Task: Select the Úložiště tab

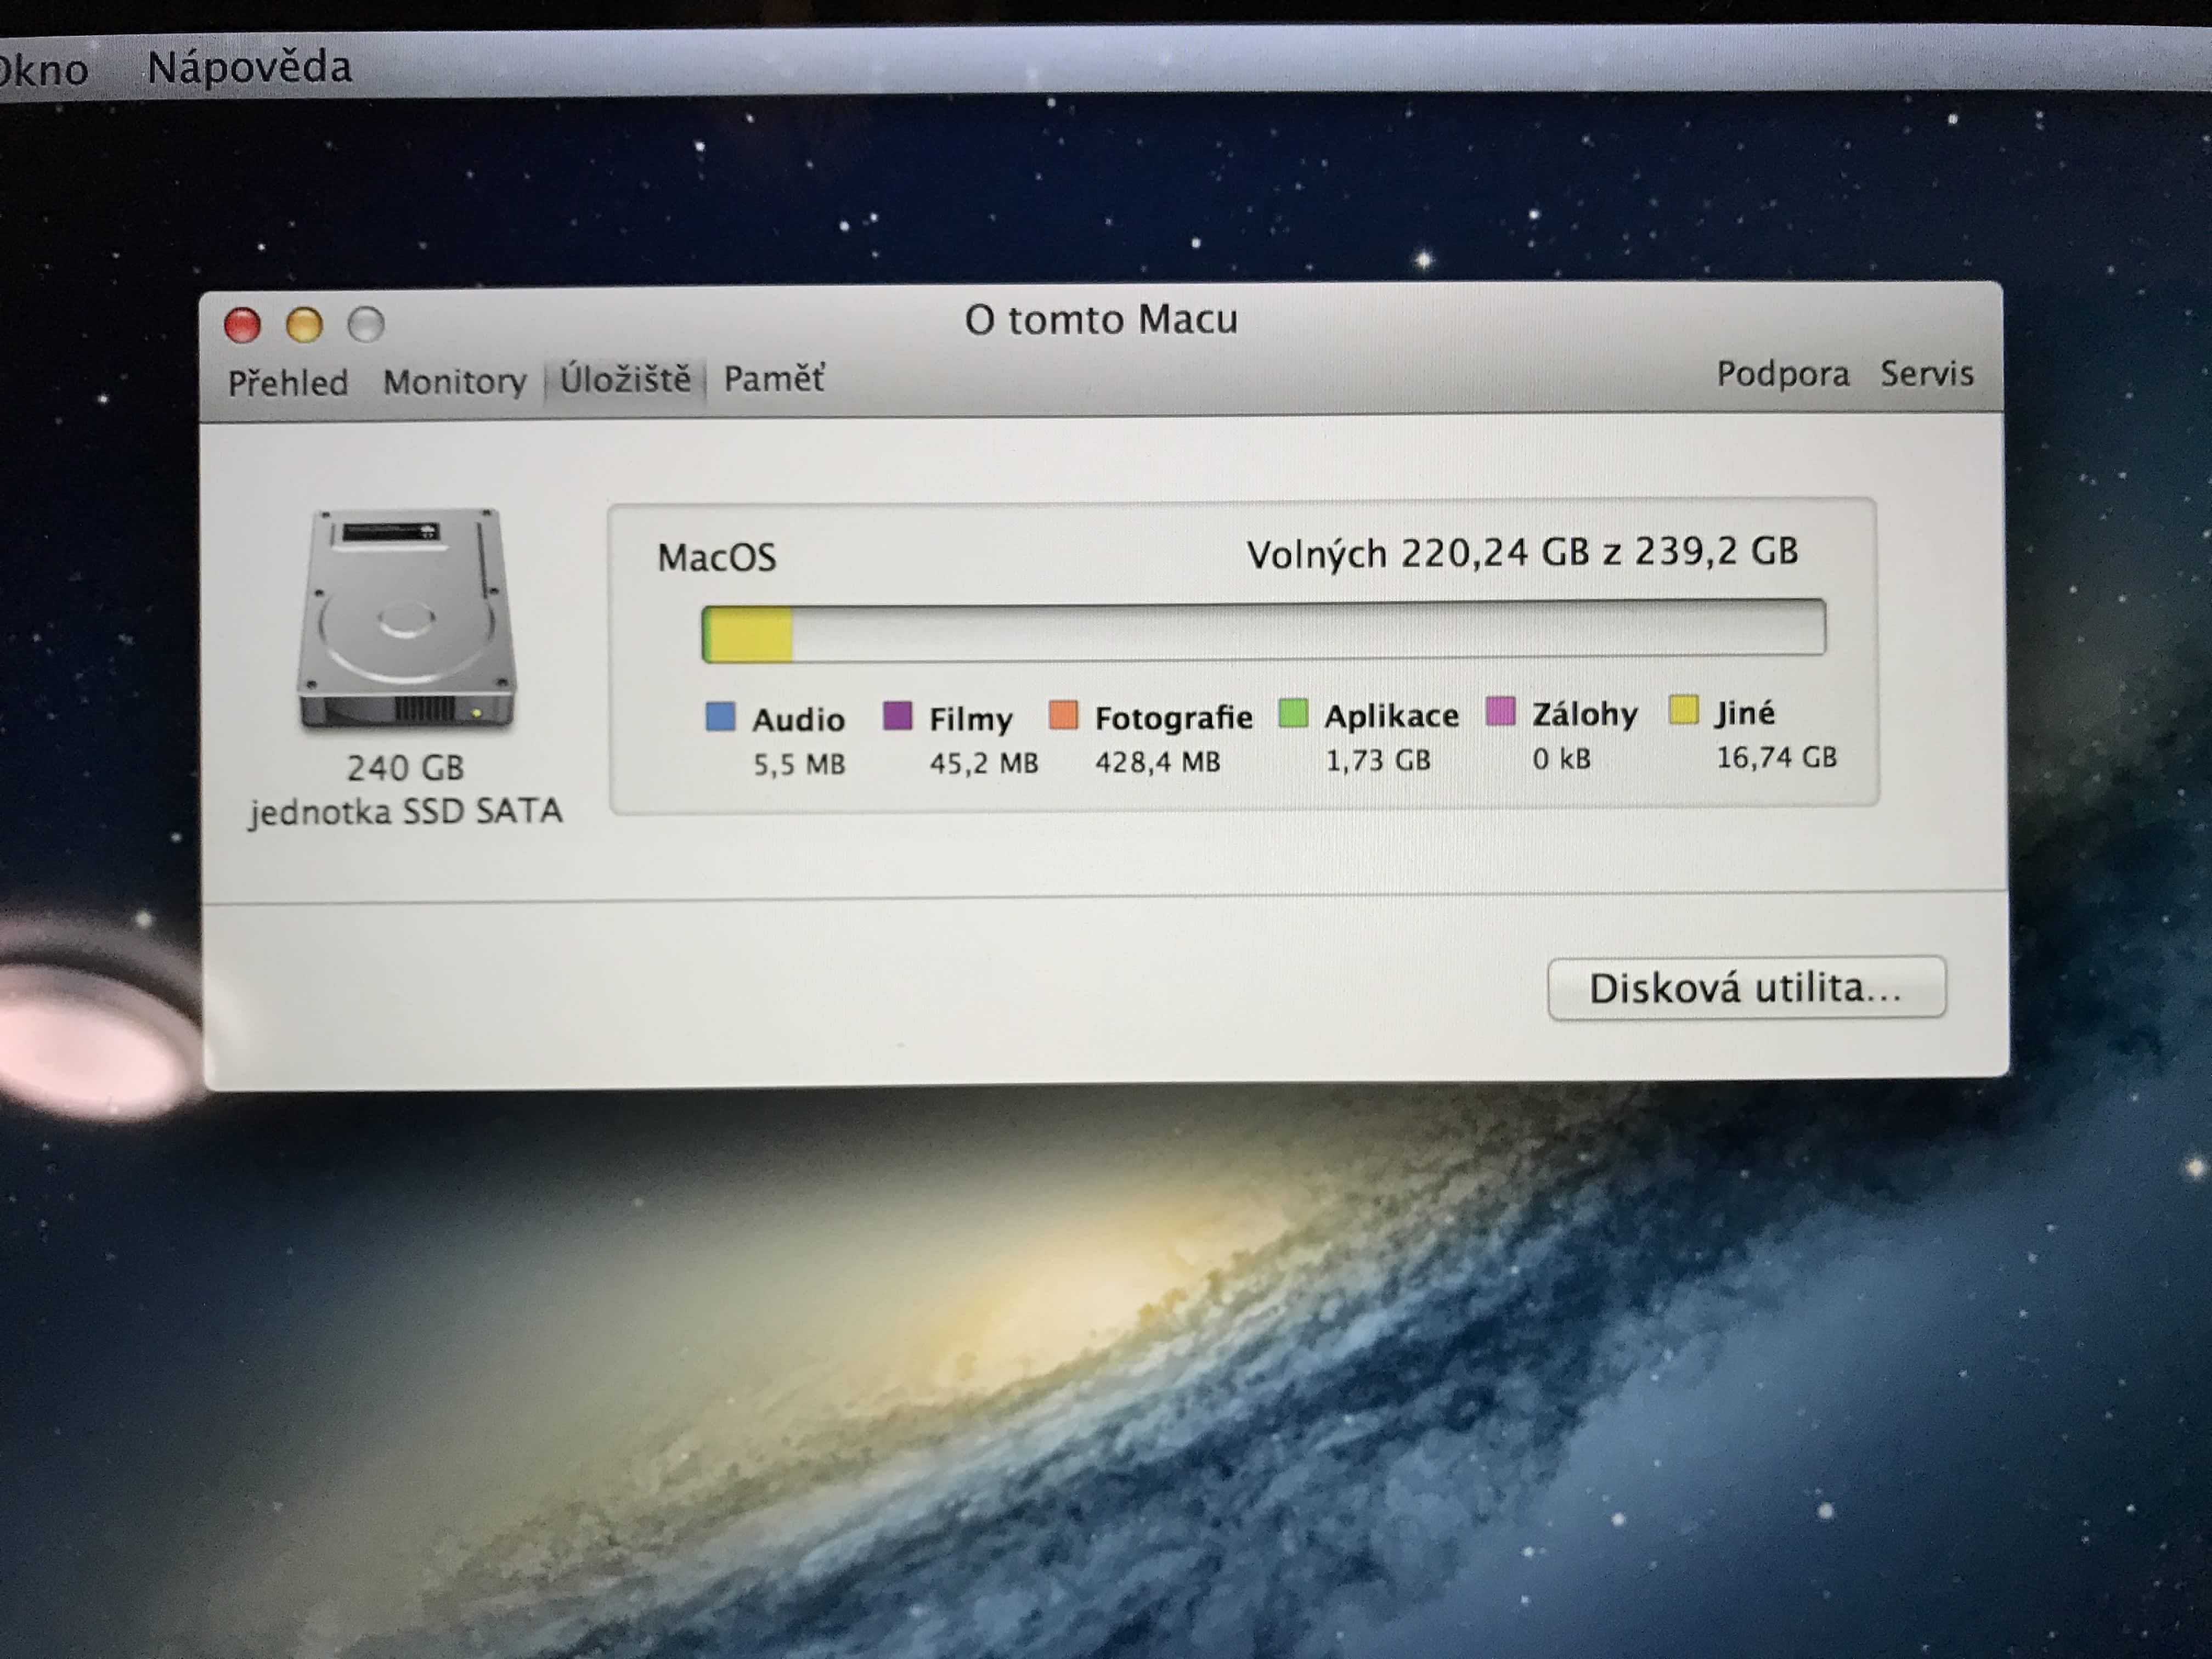Action: tap(625, 379)
